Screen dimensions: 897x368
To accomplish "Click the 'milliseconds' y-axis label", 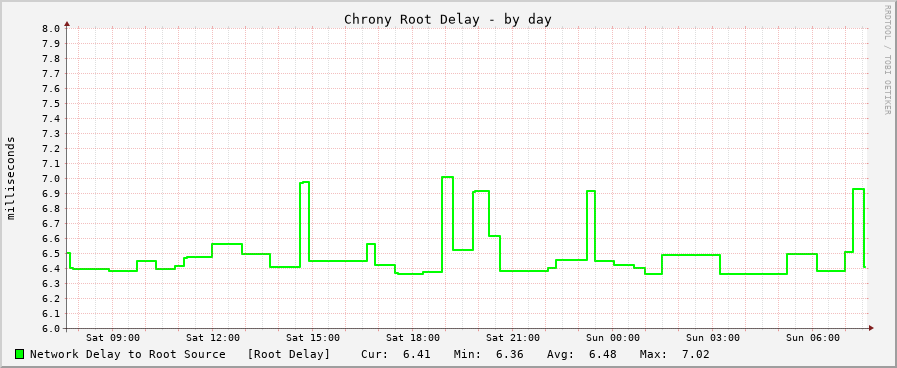I will (11, 178).
